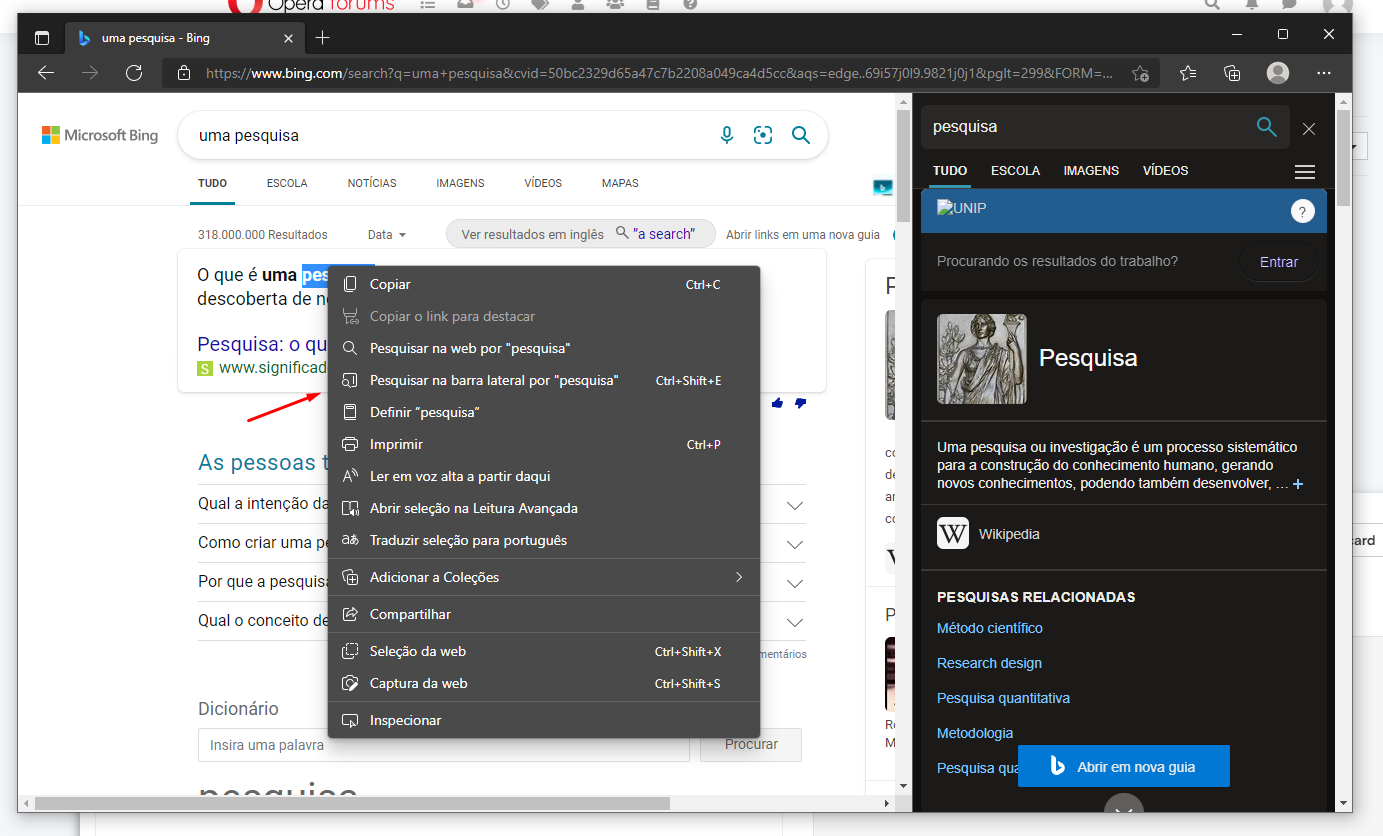The height and width of the screenshot is (836, 1383).
Task: Click the padlock site info icon
Action: coord(183,73)
